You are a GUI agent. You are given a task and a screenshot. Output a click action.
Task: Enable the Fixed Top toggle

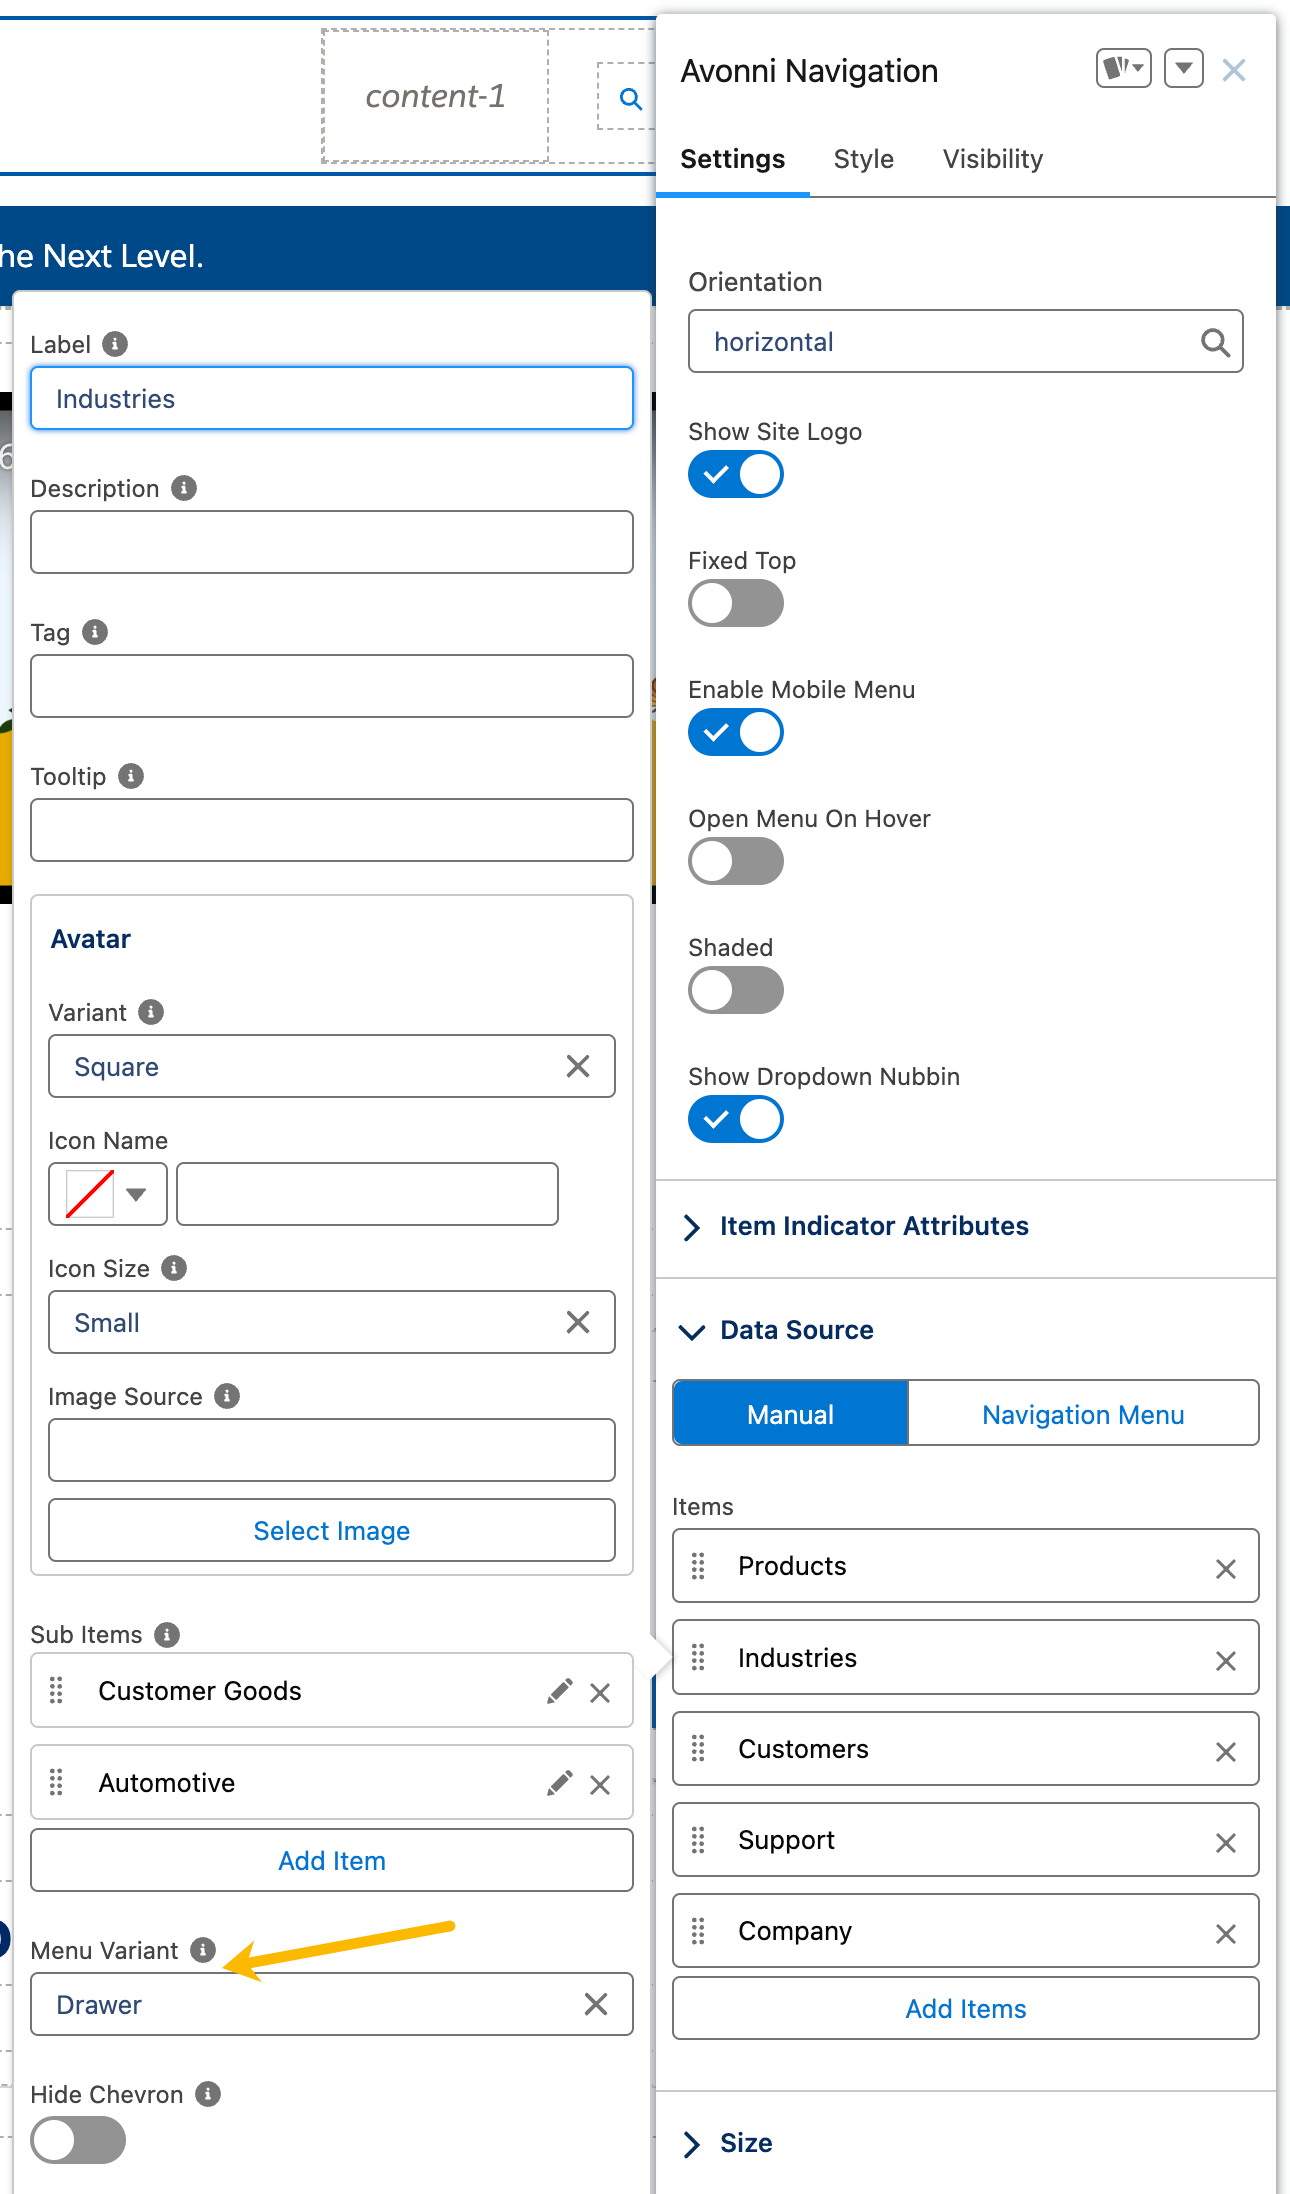point(736,603)
